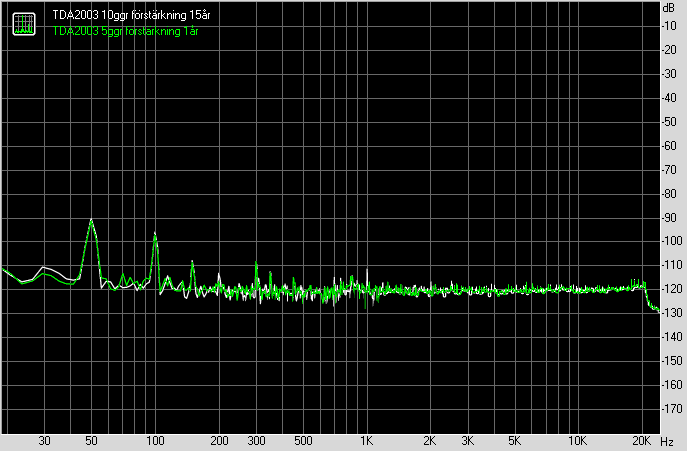This screenshot has width=687, height=451.
Task: Click the dB unit label at the axis top
Action: [669, 8]
